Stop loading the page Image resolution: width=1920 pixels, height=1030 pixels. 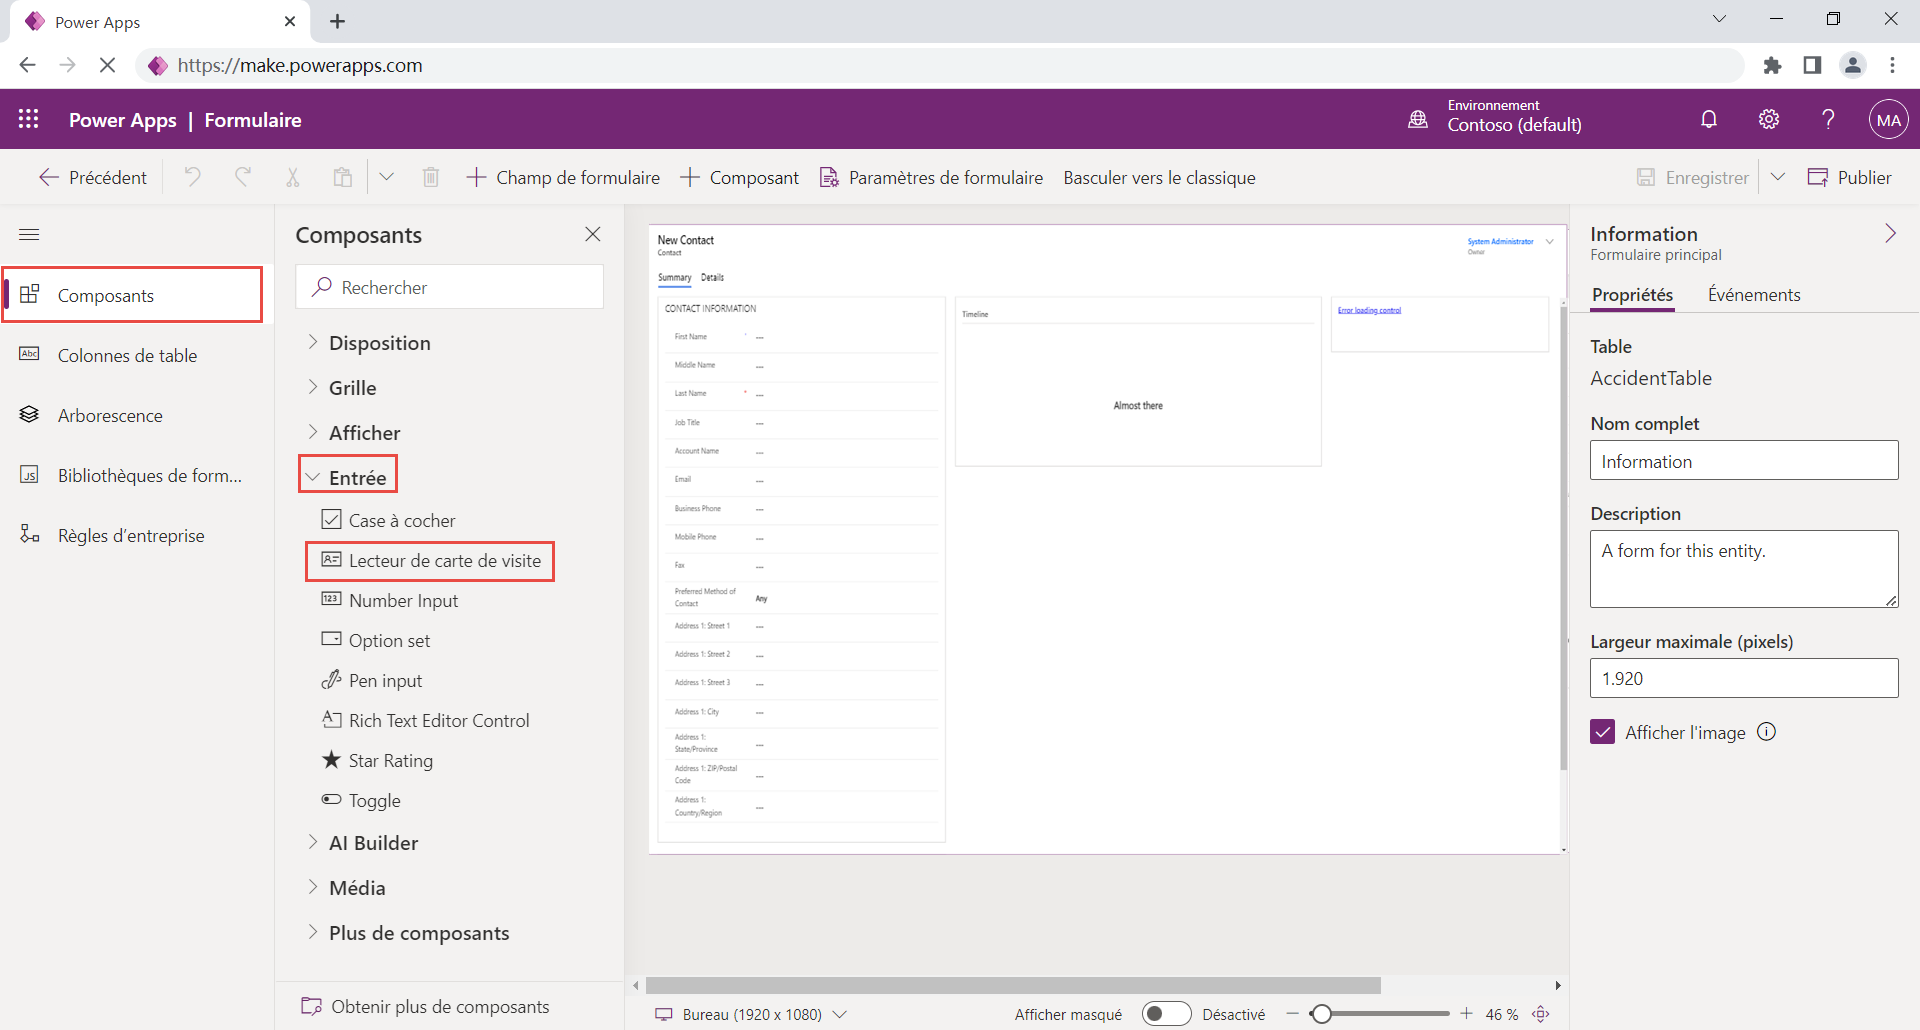point(107,65)
